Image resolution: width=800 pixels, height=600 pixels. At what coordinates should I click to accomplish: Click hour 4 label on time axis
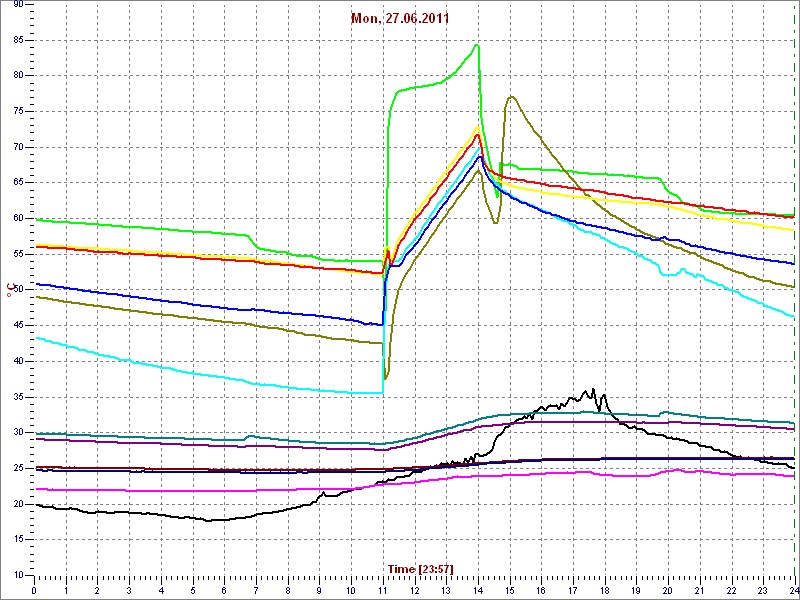pos(161,592)
